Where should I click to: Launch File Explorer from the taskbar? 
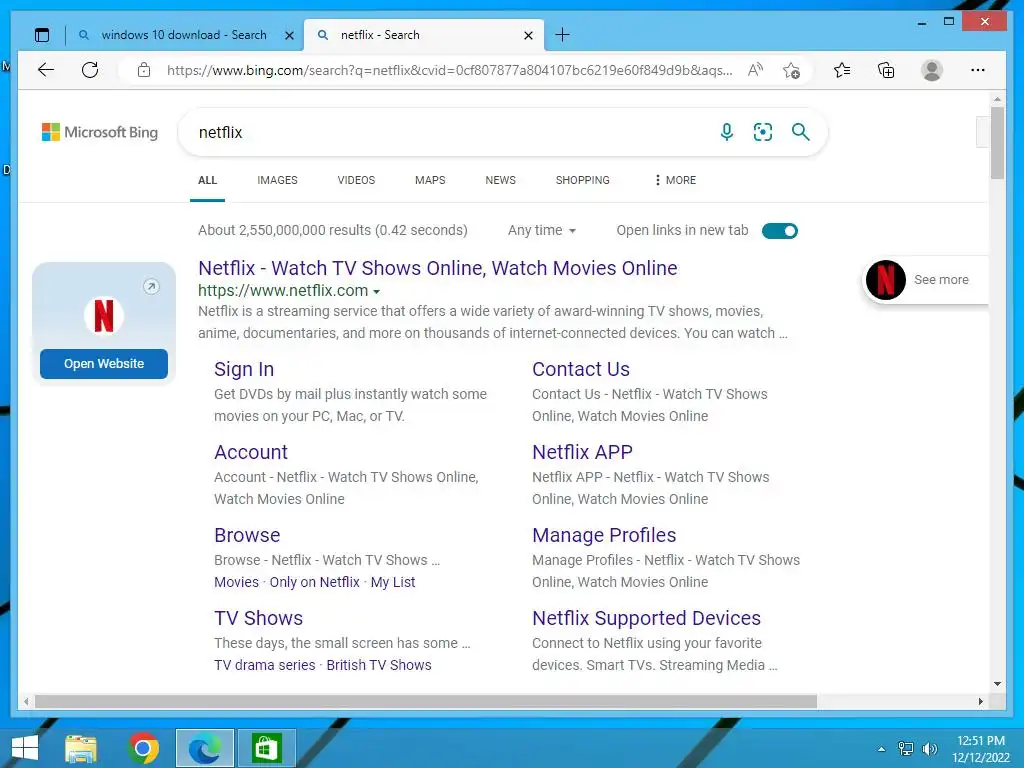tap(81, 748)
